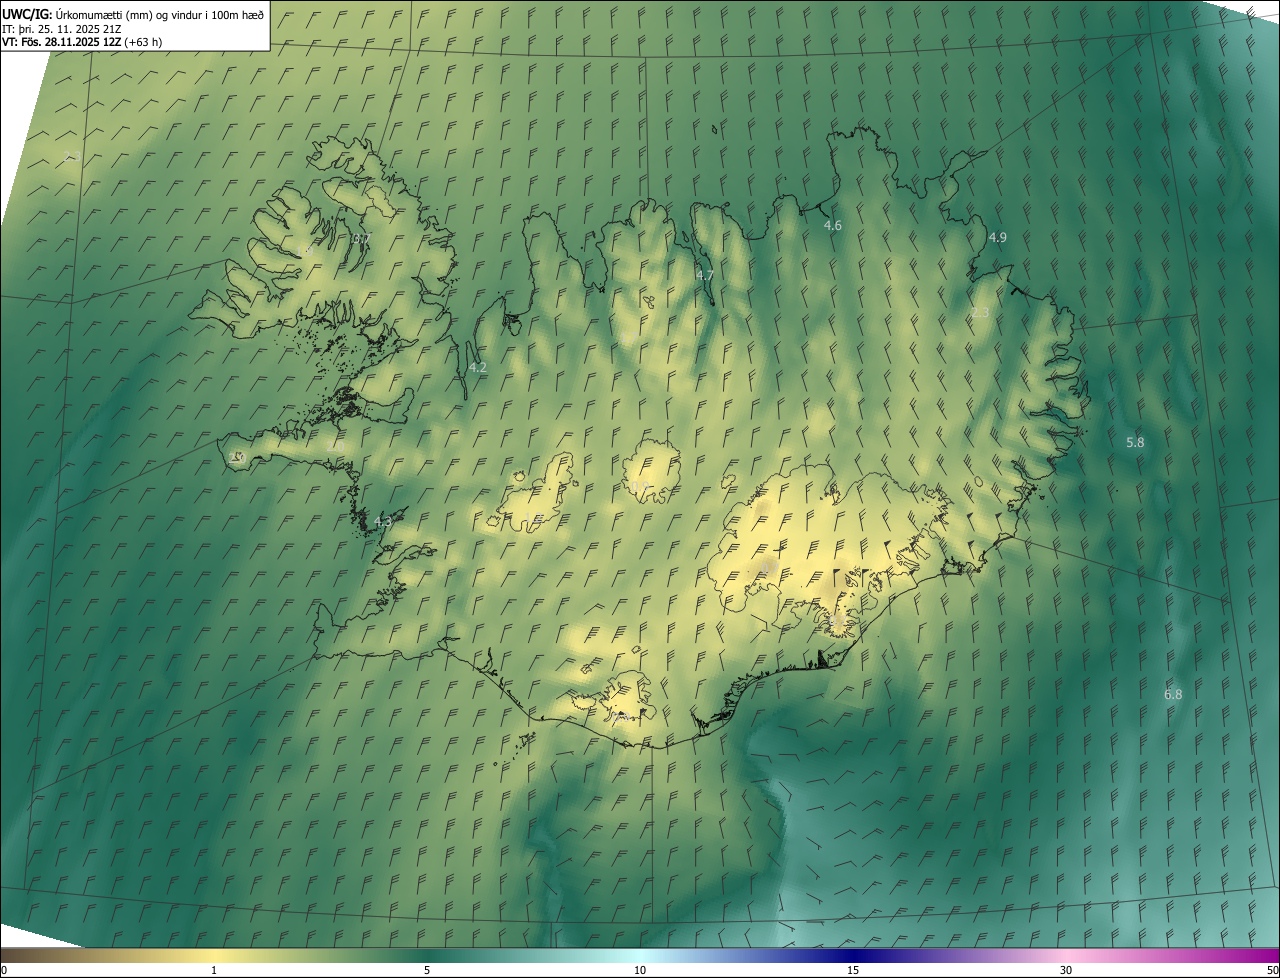Screen dimensions: 1280x978
Task: Click the value 4.2 label on the map
Action: (x=477, y=367)
